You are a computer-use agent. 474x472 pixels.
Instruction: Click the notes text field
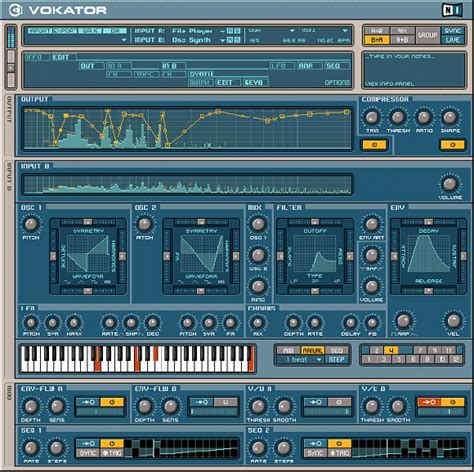[x=414, y=70]
